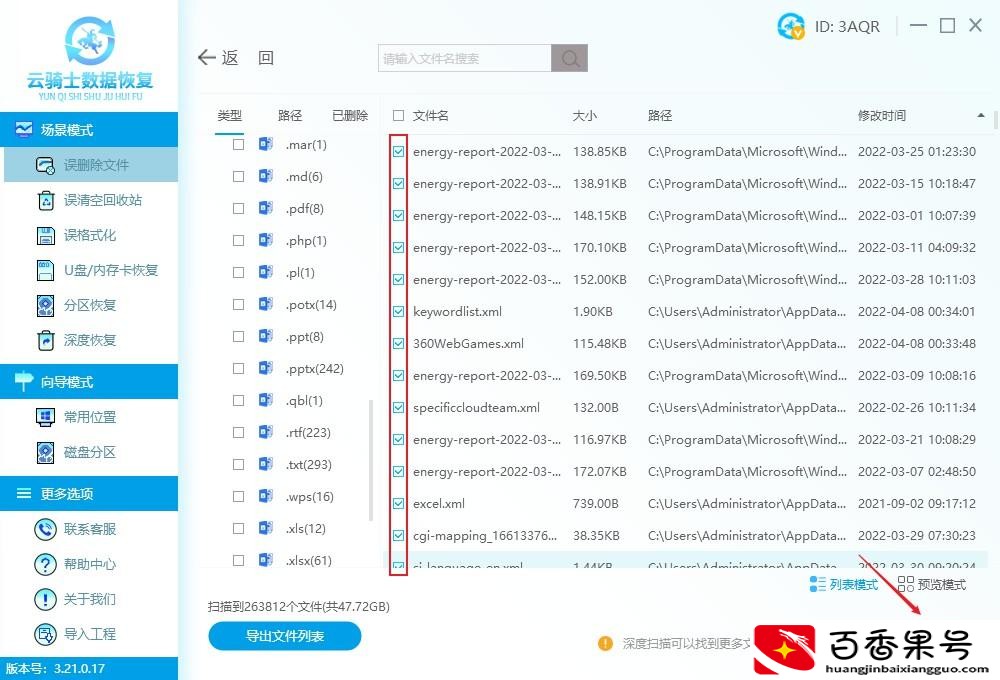Screen dimensions: 1000x680
Task: Click the 更多选项 hamburger icon
Action: tap(24, 493)
